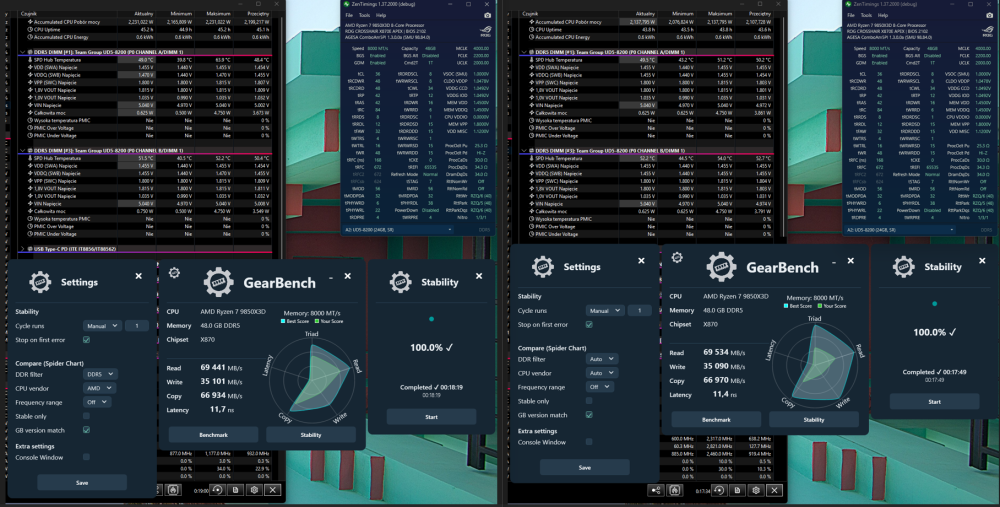Reset sensor values clock icon beside 0:17:34 timer
The width and height of the screenshot is (1000, 507).
tap(719, 490)
